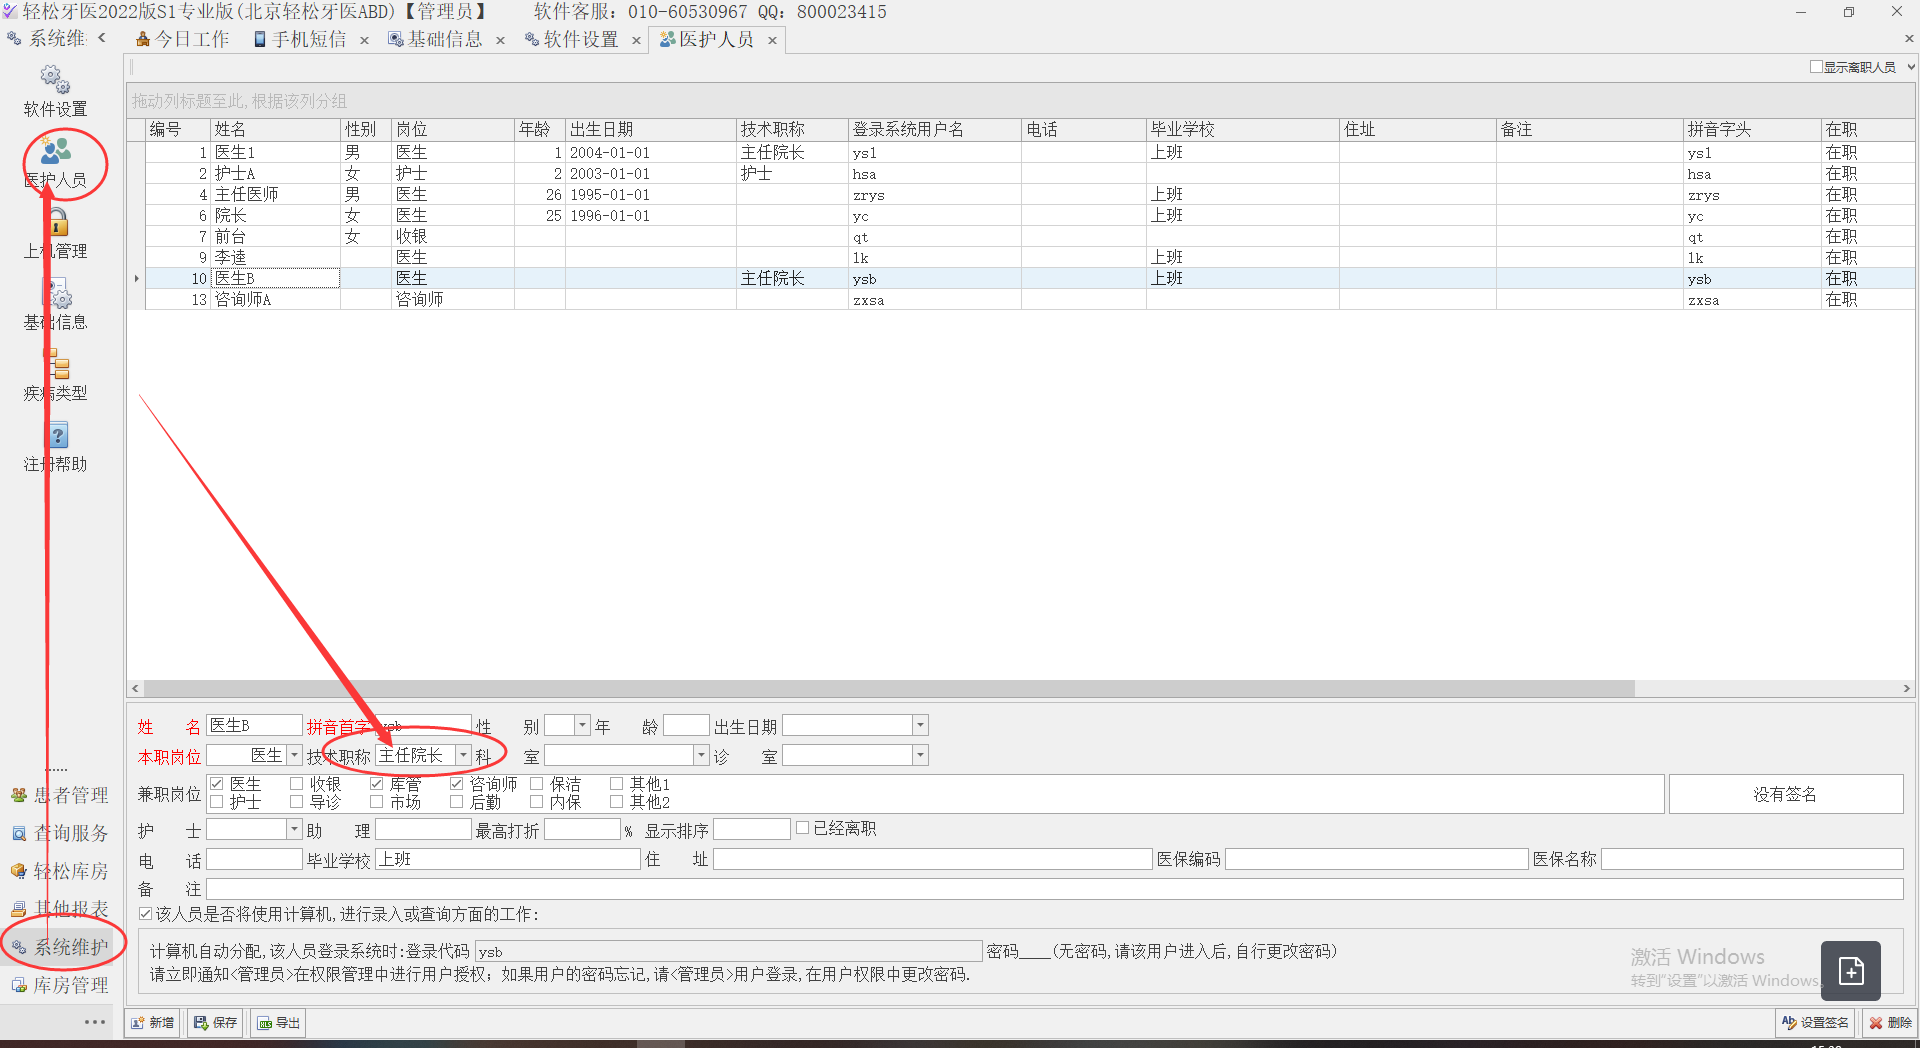1920x1048 pixels.
Task: Check 保洁 in 兼职岗位
Action: (x=537, y=784)
